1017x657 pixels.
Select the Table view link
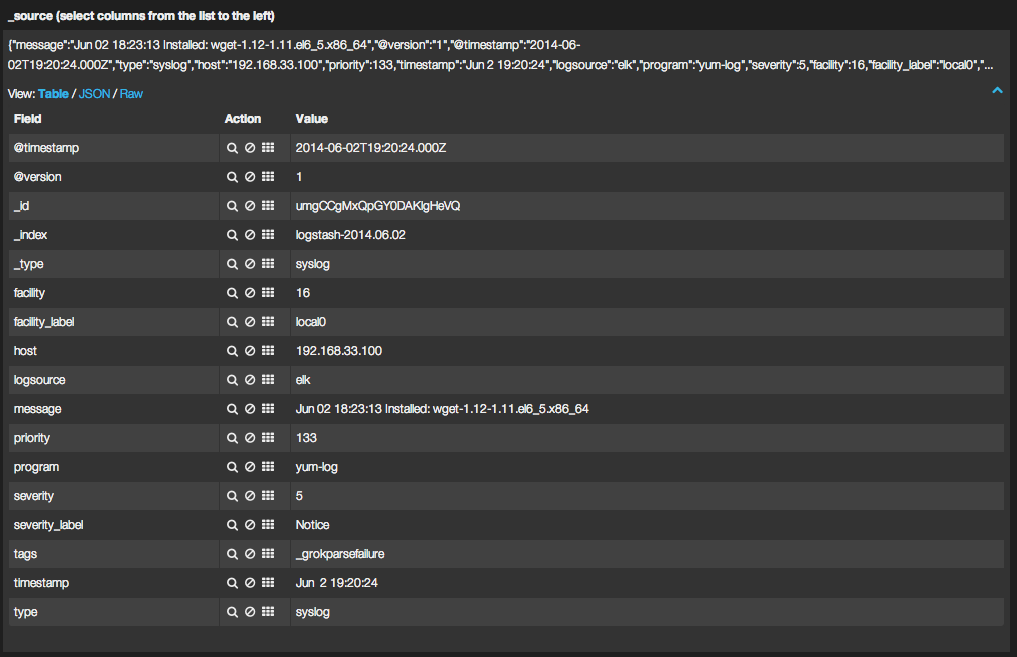coord(53,93)
